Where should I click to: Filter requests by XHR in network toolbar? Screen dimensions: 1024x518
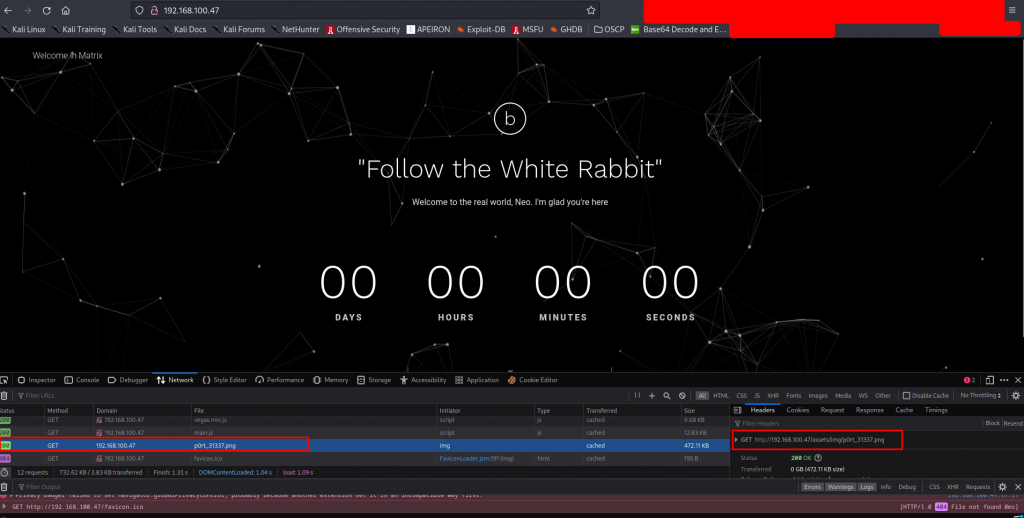(x=773, y=395)
